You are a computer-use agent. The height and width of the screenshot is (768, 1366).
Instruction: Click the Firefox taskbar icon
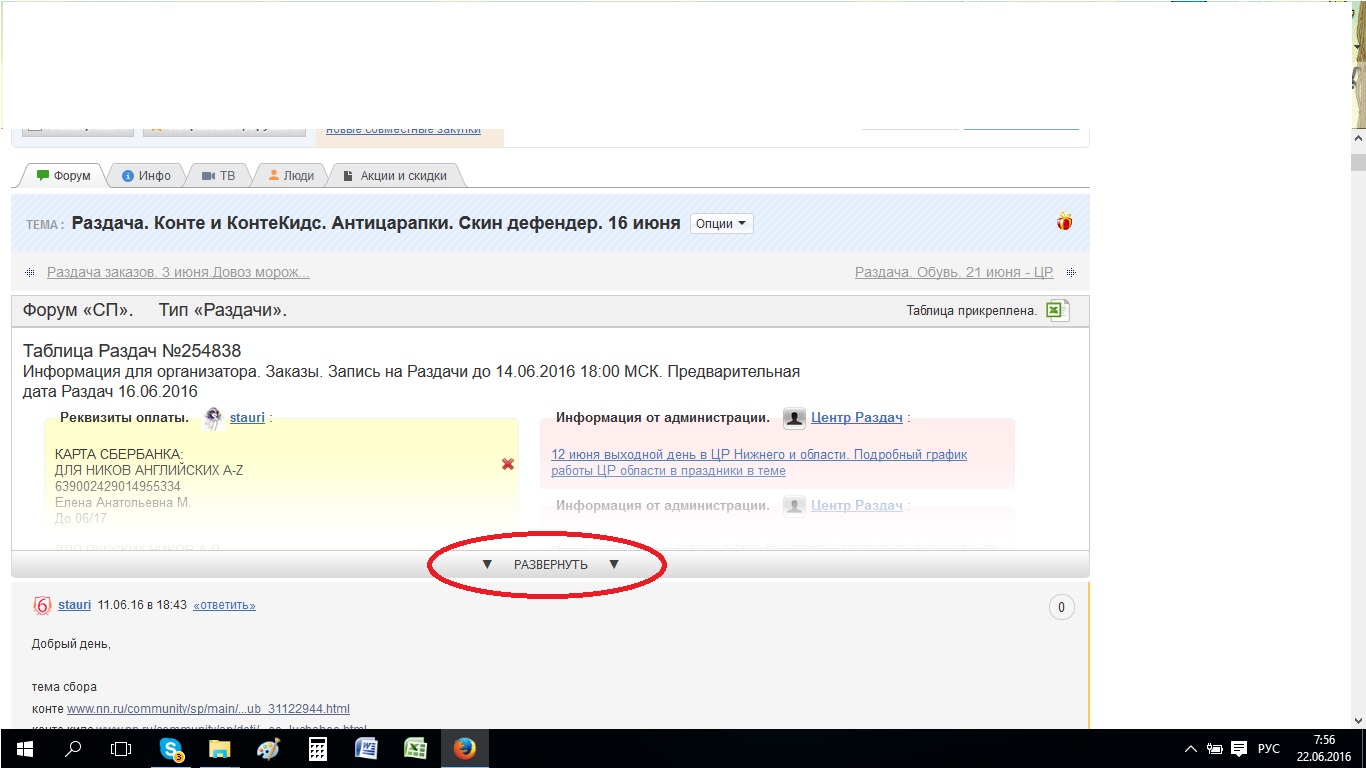[x=465, y=749]
